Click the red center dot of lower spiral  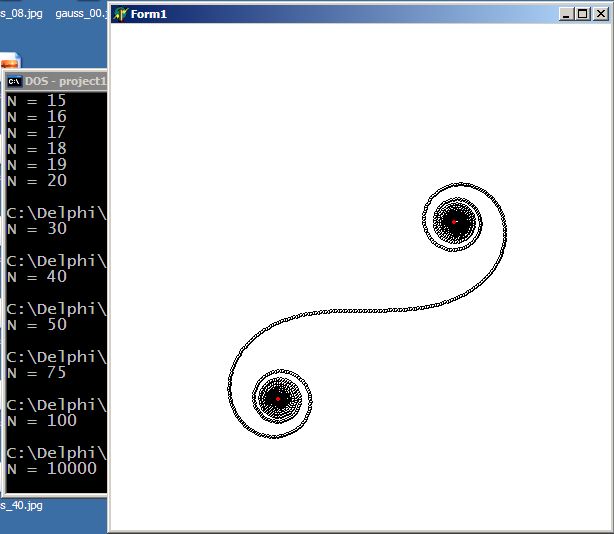coord(278,398)
